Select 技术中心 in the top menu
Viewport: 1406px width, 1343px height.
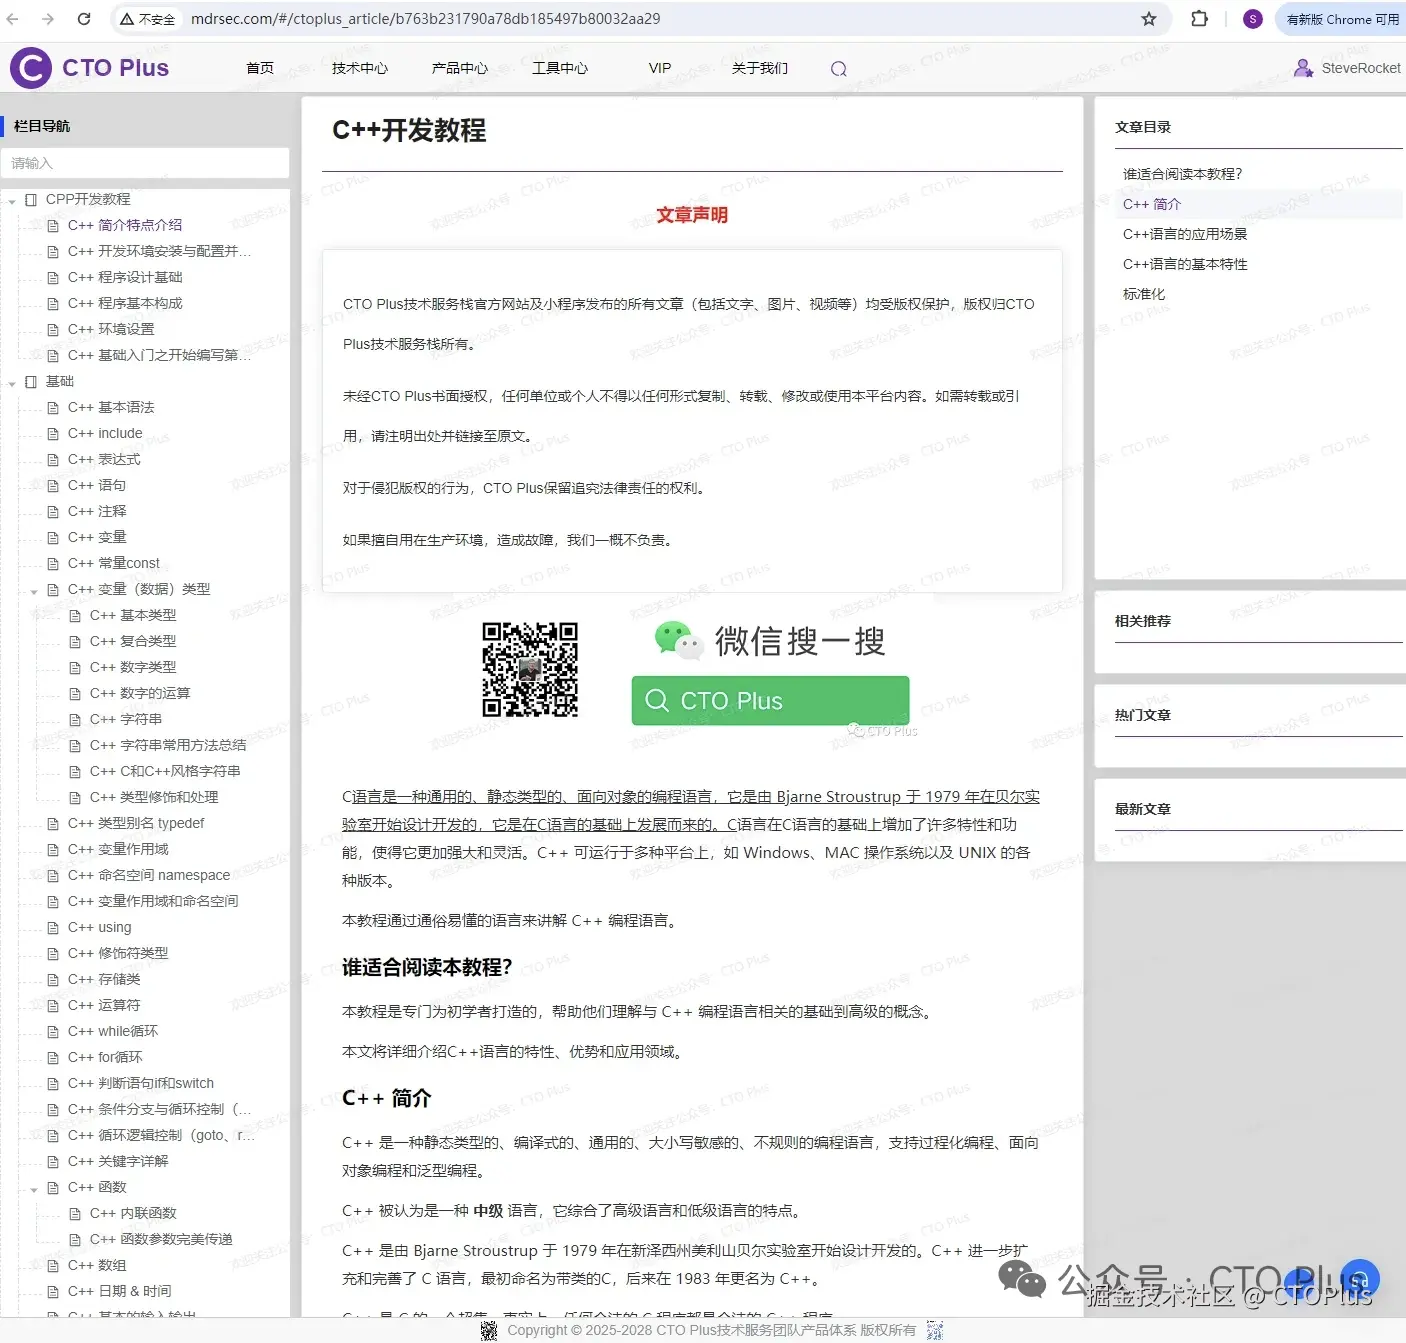[x=359, y=68]
